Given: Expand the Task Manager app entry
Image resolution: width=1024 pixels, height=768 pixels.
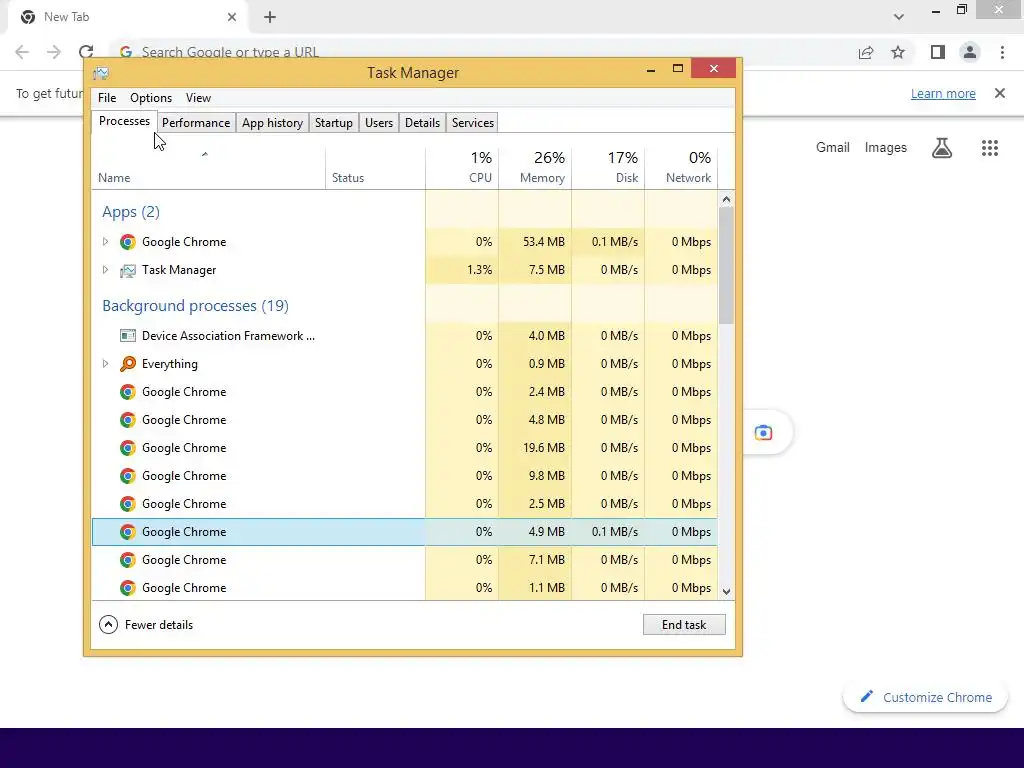Looking at the screenshot, I should (105, 270).
